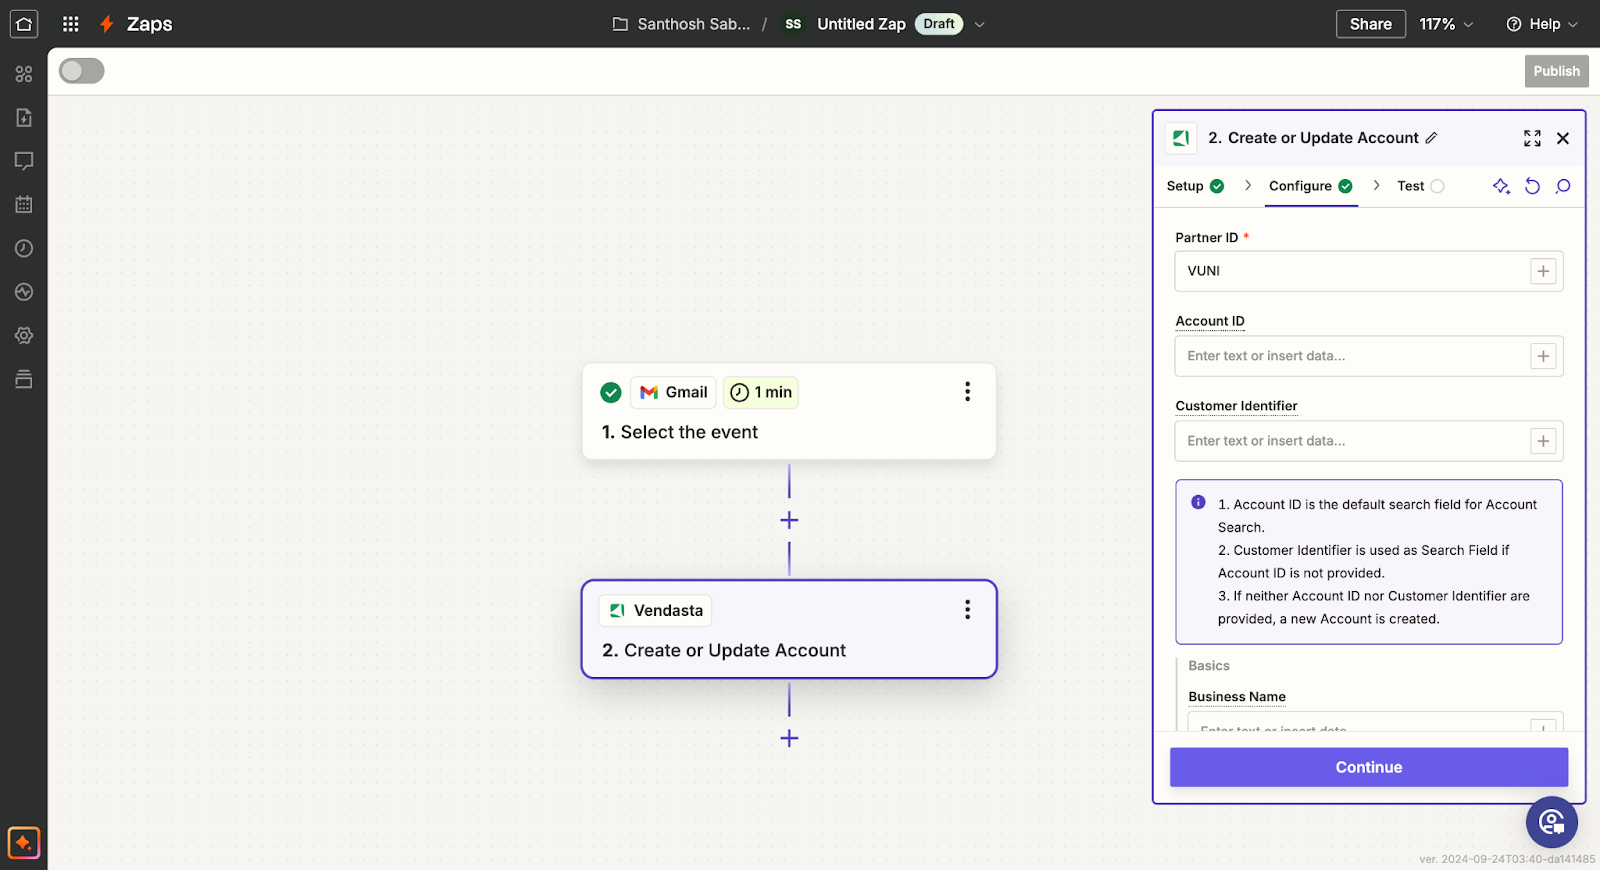Close the Create or Update Account panel
Image resolution: width=1600 pixels, height=870 pixels.
[1563, 138]
